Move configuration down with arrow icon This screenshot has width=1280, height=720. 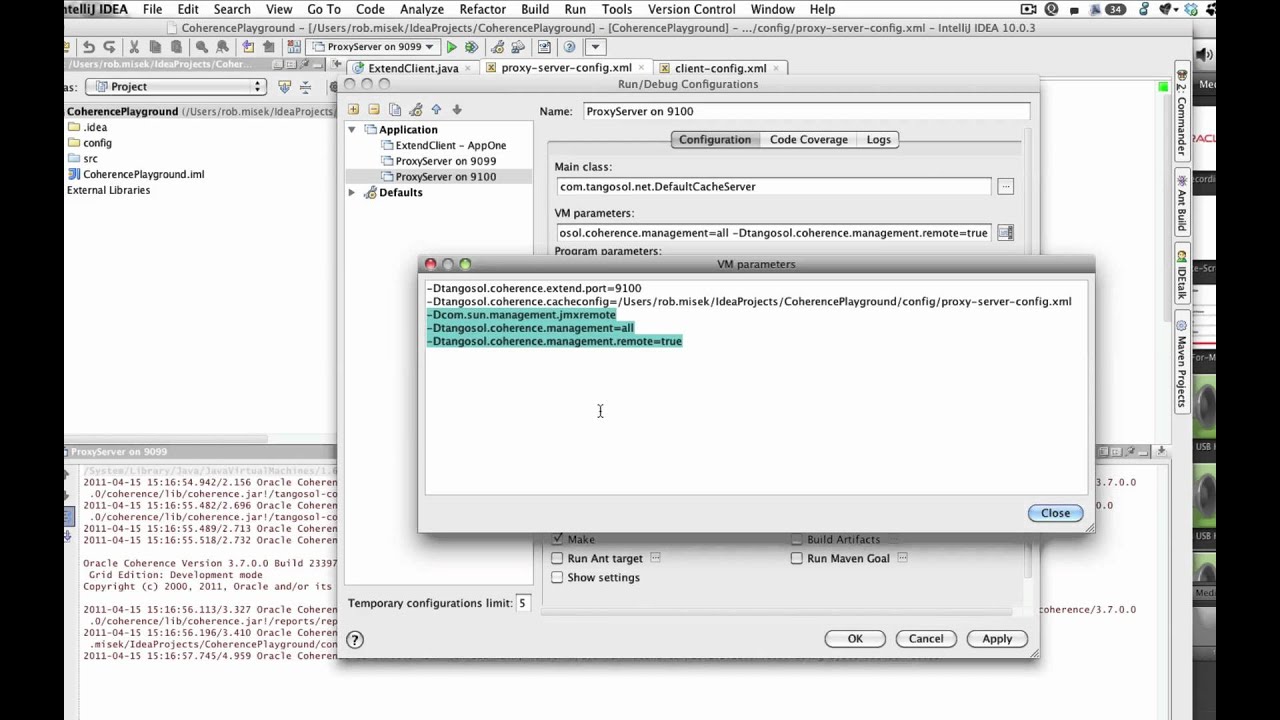coord(457,110)
